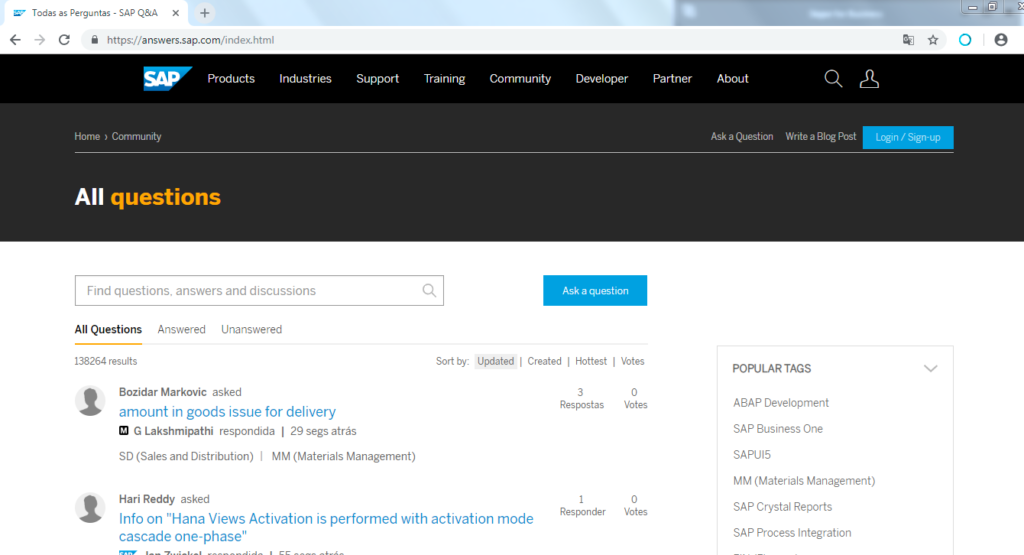Image resolution: width=1024 pixels, height=555 pixels.
Task: Click the browser address bar URL
Action: click(190, 40)
